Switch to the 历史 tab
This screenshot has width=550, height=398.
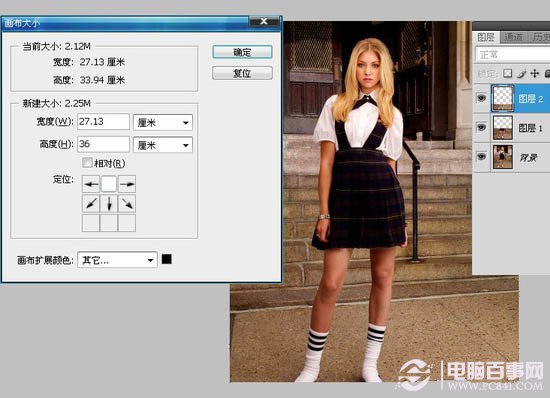click(x=539, y=37)
